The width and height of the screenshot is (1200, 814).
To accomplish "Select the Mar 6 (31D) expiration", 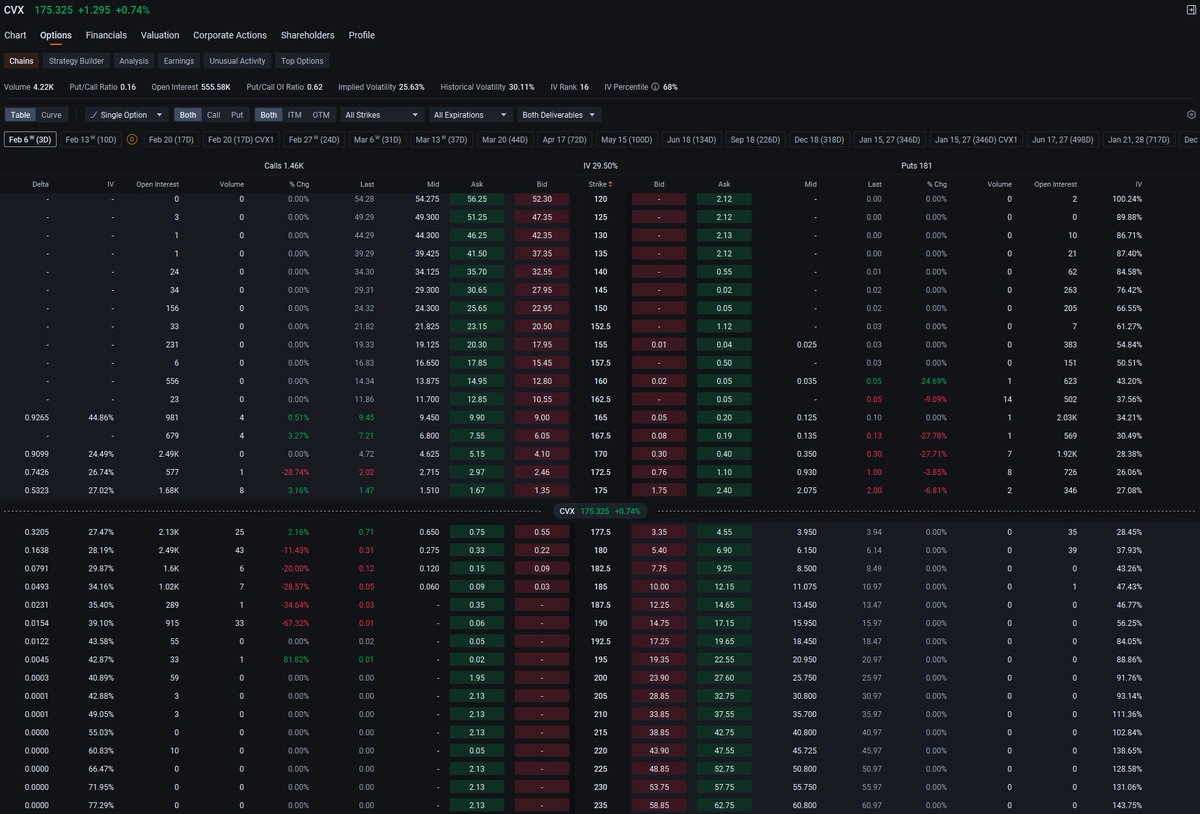I will click(x=377, y=140).
